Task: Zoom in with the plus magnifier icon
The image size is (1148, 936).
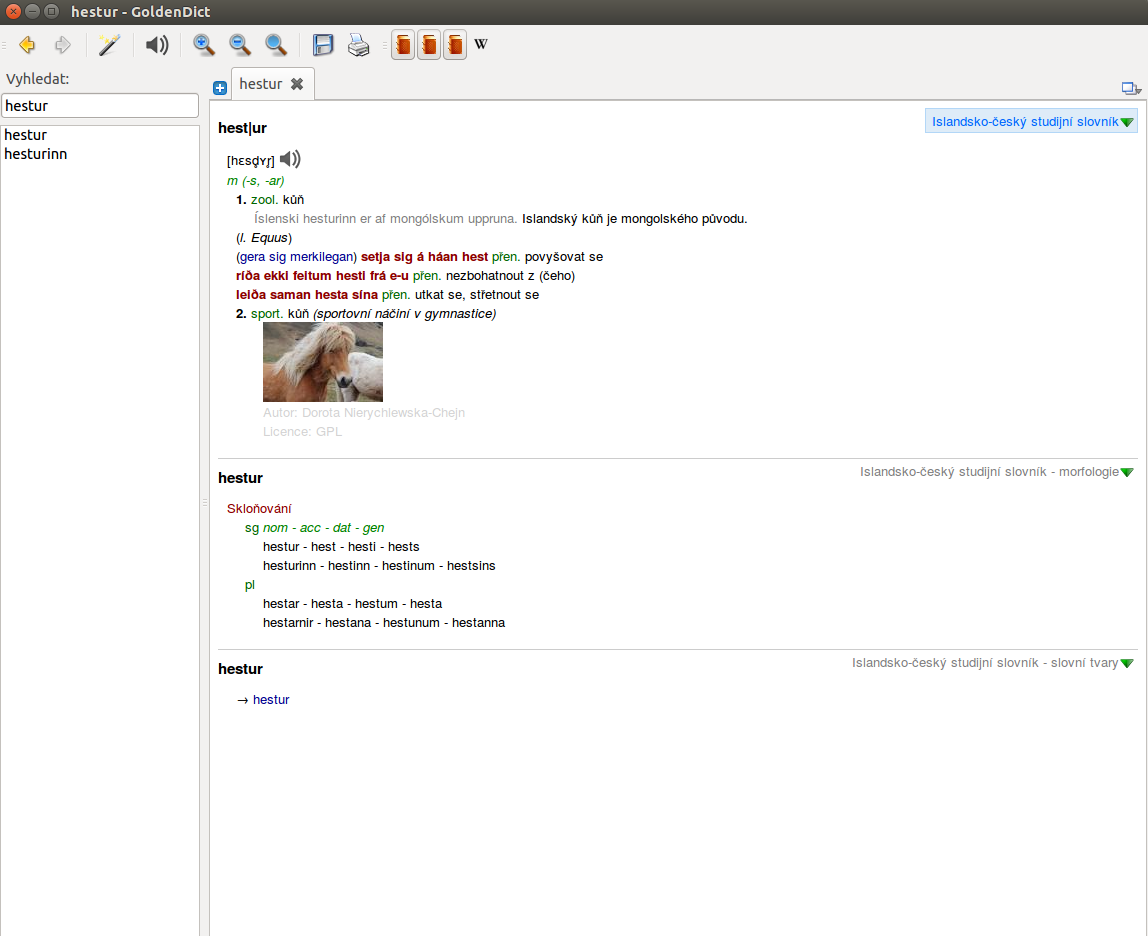Action: (x=204, y=45)
